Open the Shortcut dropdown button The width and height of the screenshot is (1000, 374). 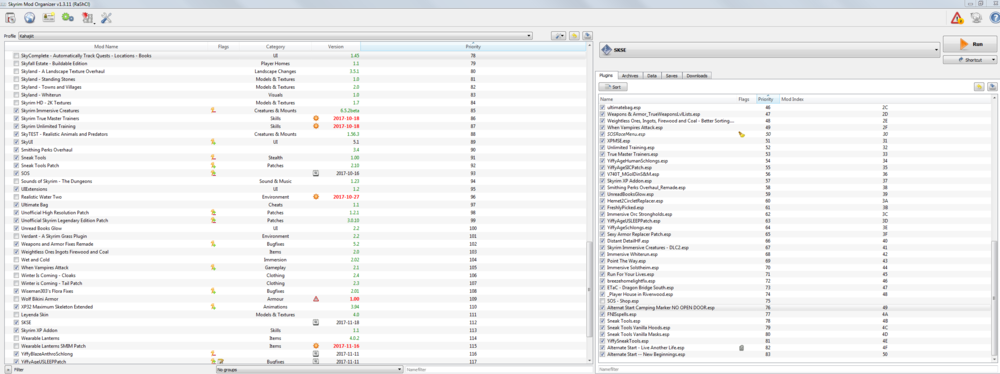[970, 60]
